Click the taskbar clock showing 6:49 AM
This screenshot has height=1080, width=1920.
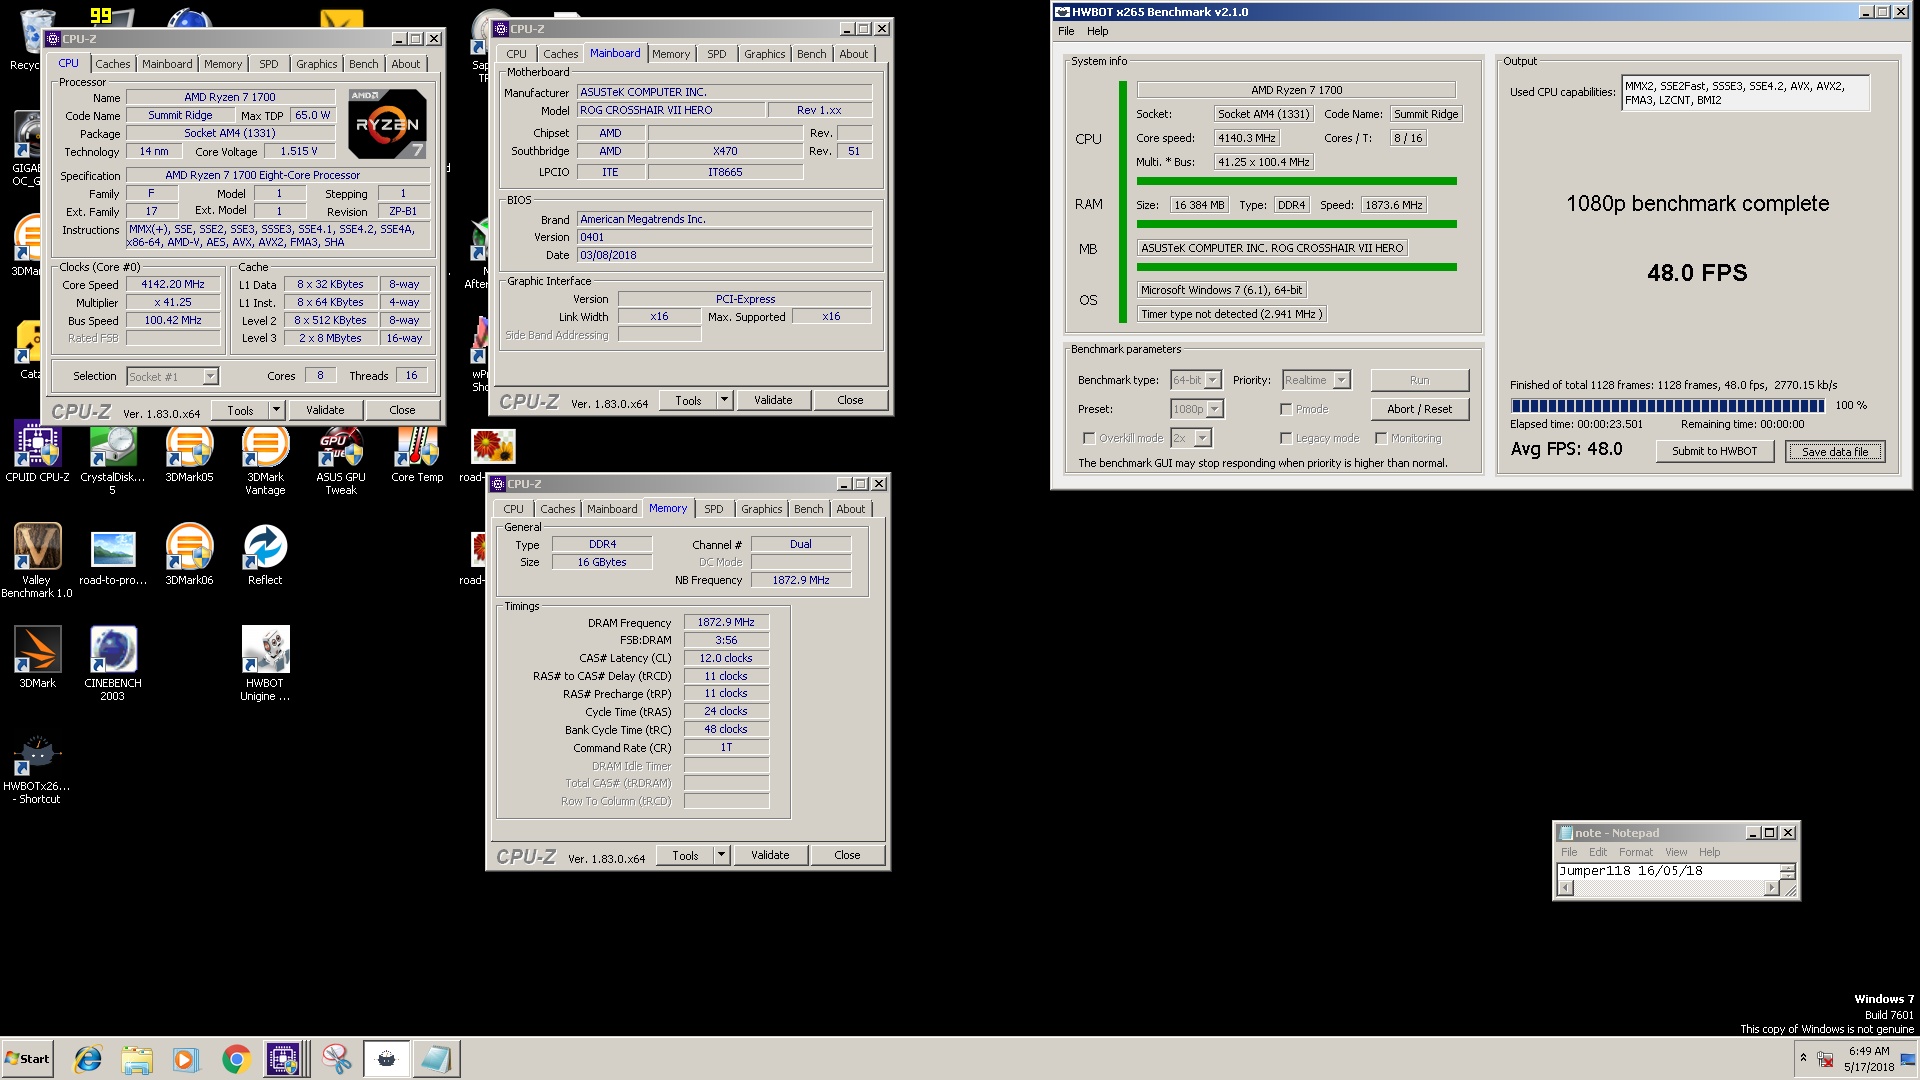click(1869, 1059)
